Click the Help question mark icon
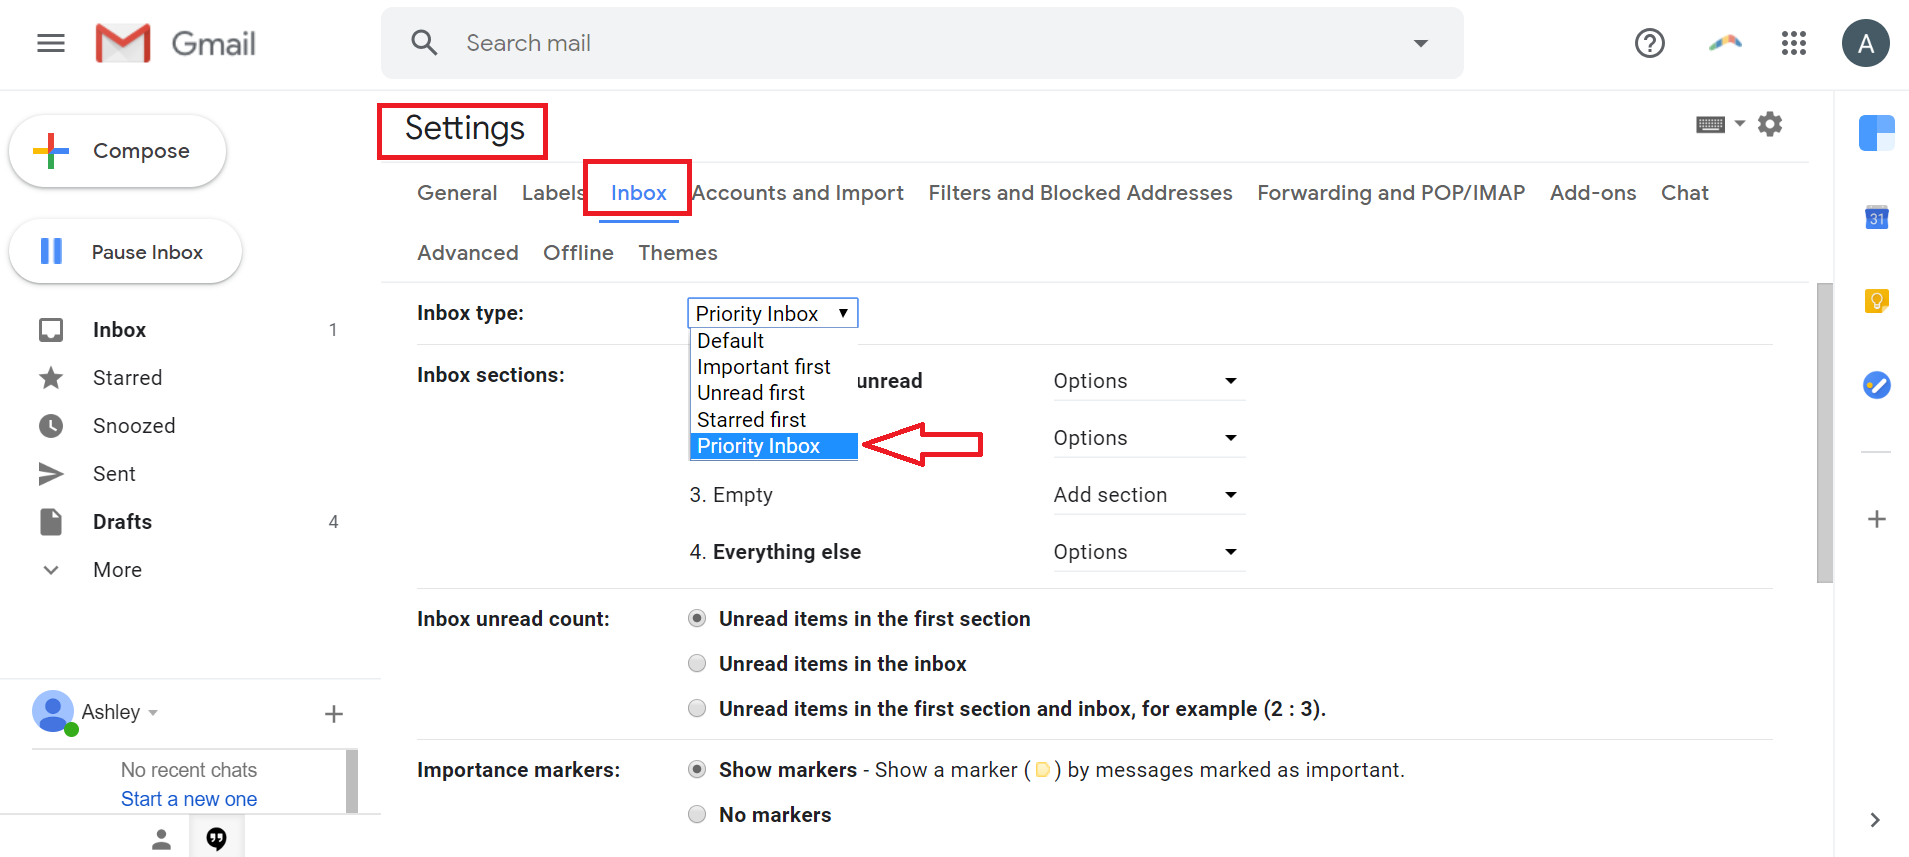The width and height of the screenshot is (1909, 857). click(x=1649, y=43)
